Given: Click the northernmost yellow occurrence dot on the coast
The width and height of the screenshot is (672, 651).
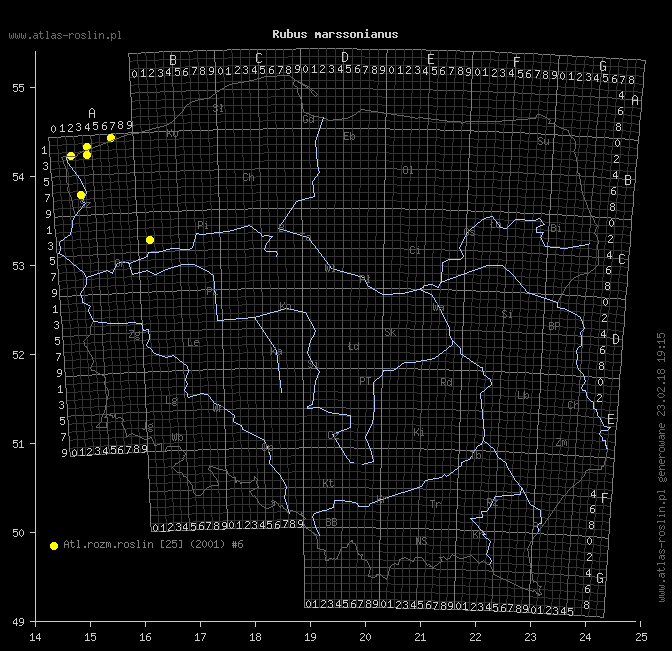Looking at the screenshot, I should click(x=111, y=138).
